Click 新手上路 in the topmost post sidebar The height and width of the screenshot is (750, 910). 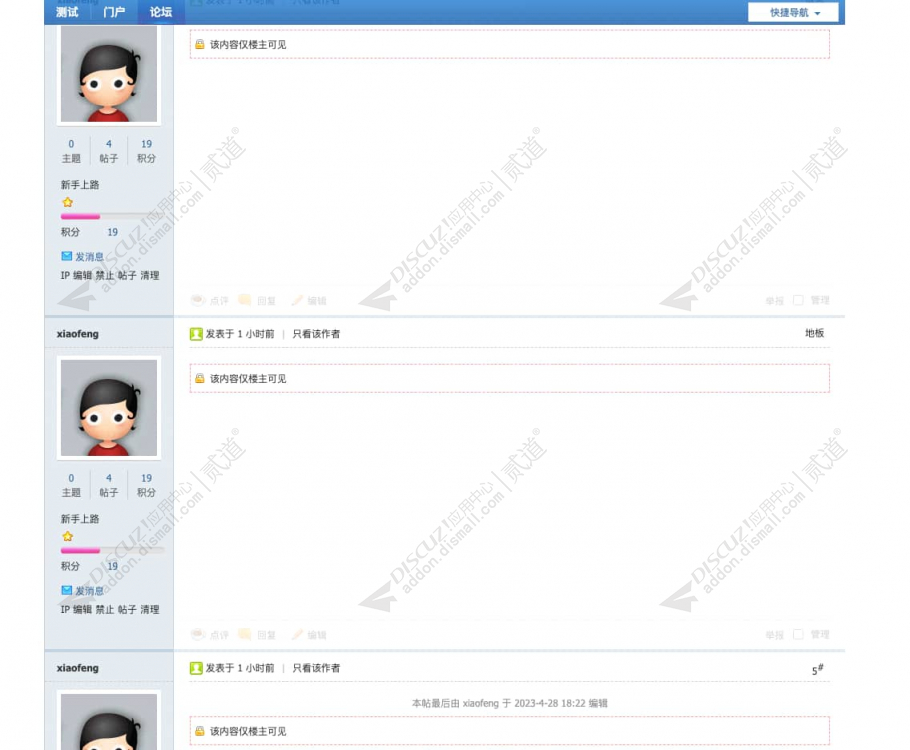(x=80, y=185)
